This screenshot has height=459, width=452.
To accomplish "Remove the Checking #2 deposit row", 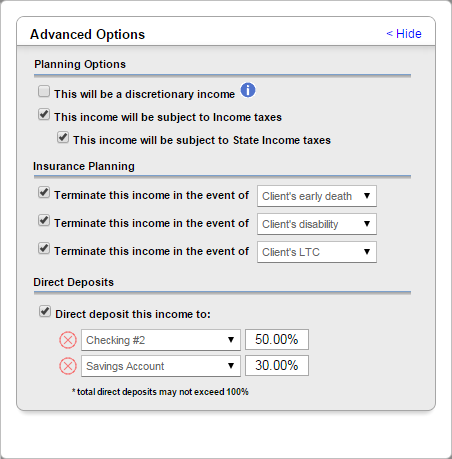I will click(68, 340).
